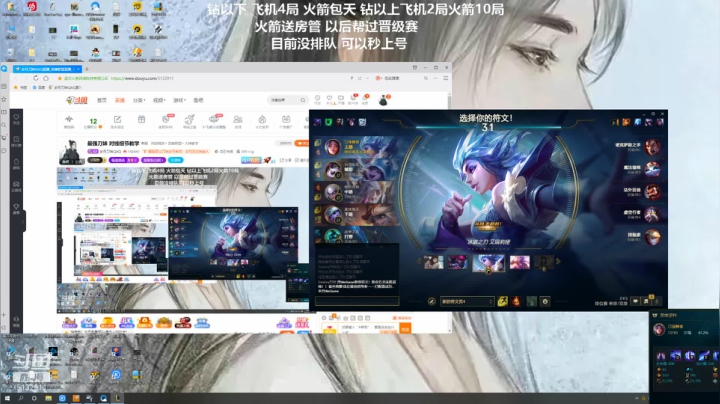The height and width of the screenshot is (404, 720).
Task: Select the second skin thumbnail in carousel
Action: click(458, 262)
